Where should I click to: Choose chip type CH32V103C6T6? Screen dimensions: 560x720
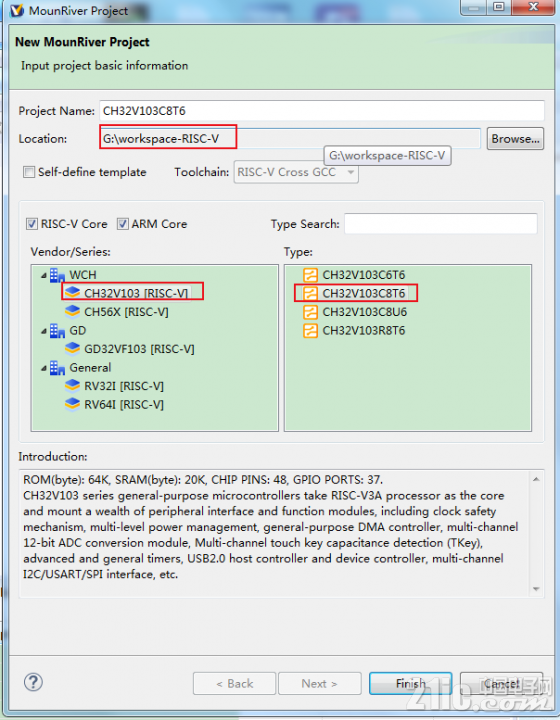[364, 275]
